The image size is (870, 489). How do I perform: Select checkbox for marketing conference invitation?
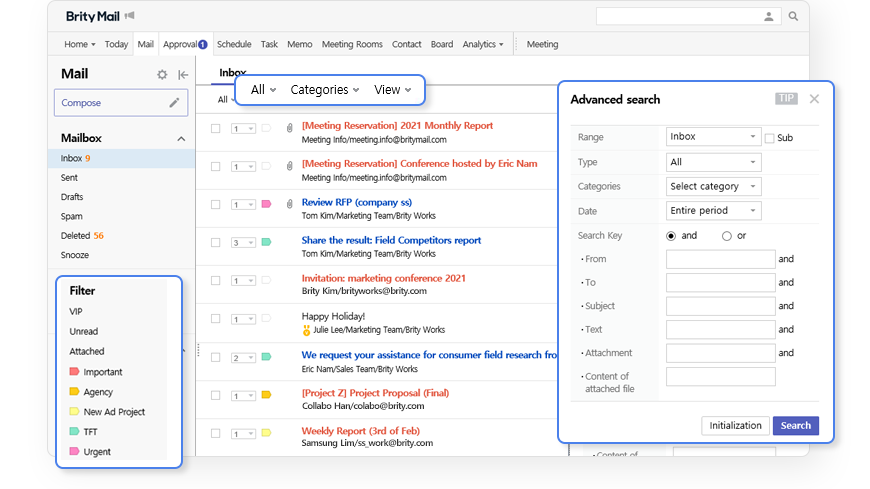(215, 280)
